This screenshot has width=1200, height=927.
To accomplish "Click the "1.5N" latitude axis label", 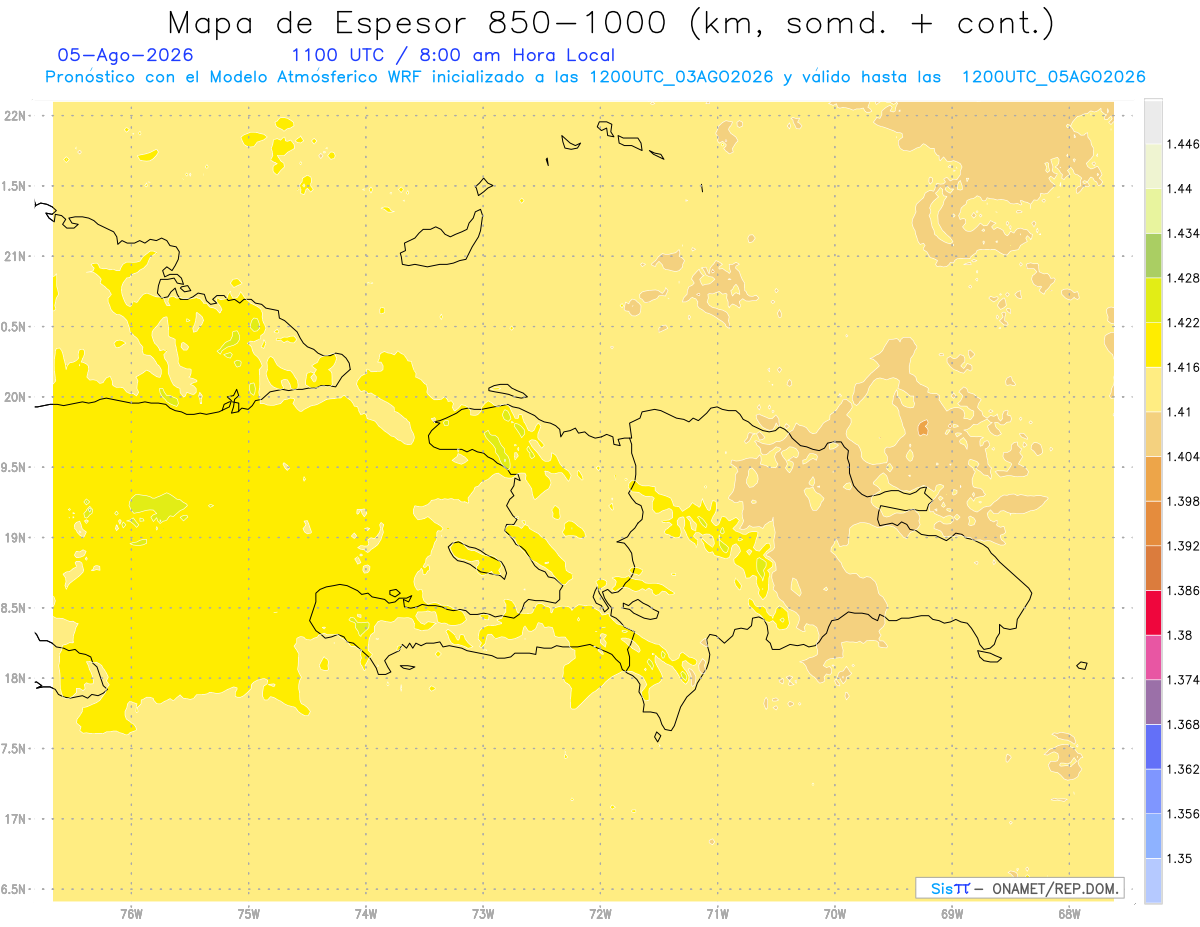I will tap(16, 186).
